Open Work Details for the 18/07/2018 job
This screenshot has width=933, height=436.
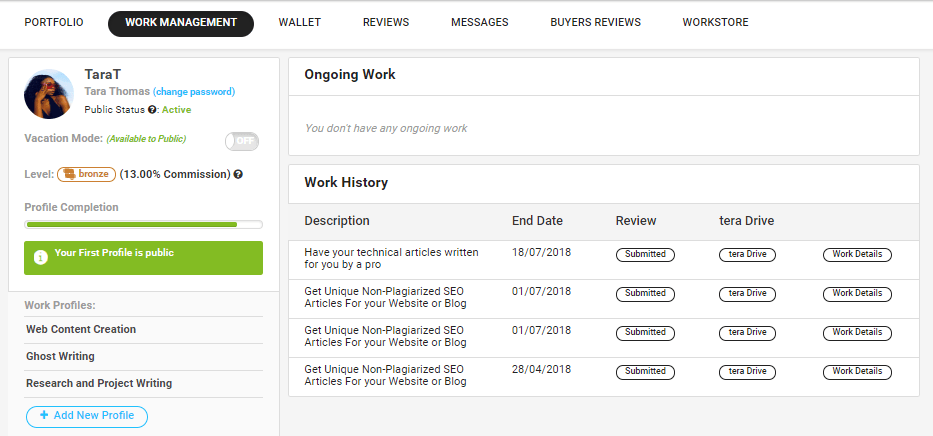(857, 254)
